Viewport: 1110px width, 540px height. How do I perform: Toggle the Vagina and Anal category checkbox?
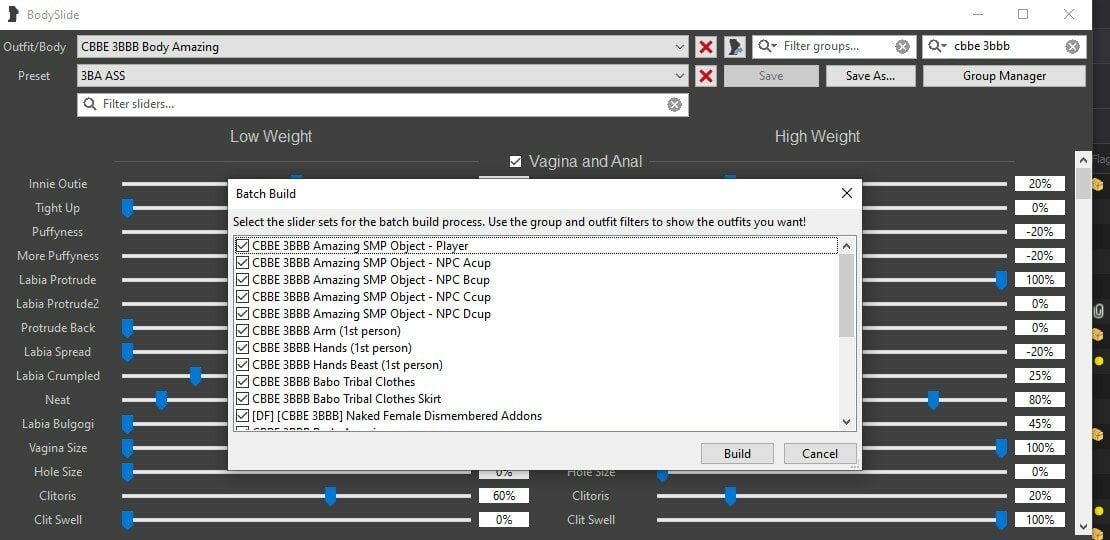tap(515, 161)
